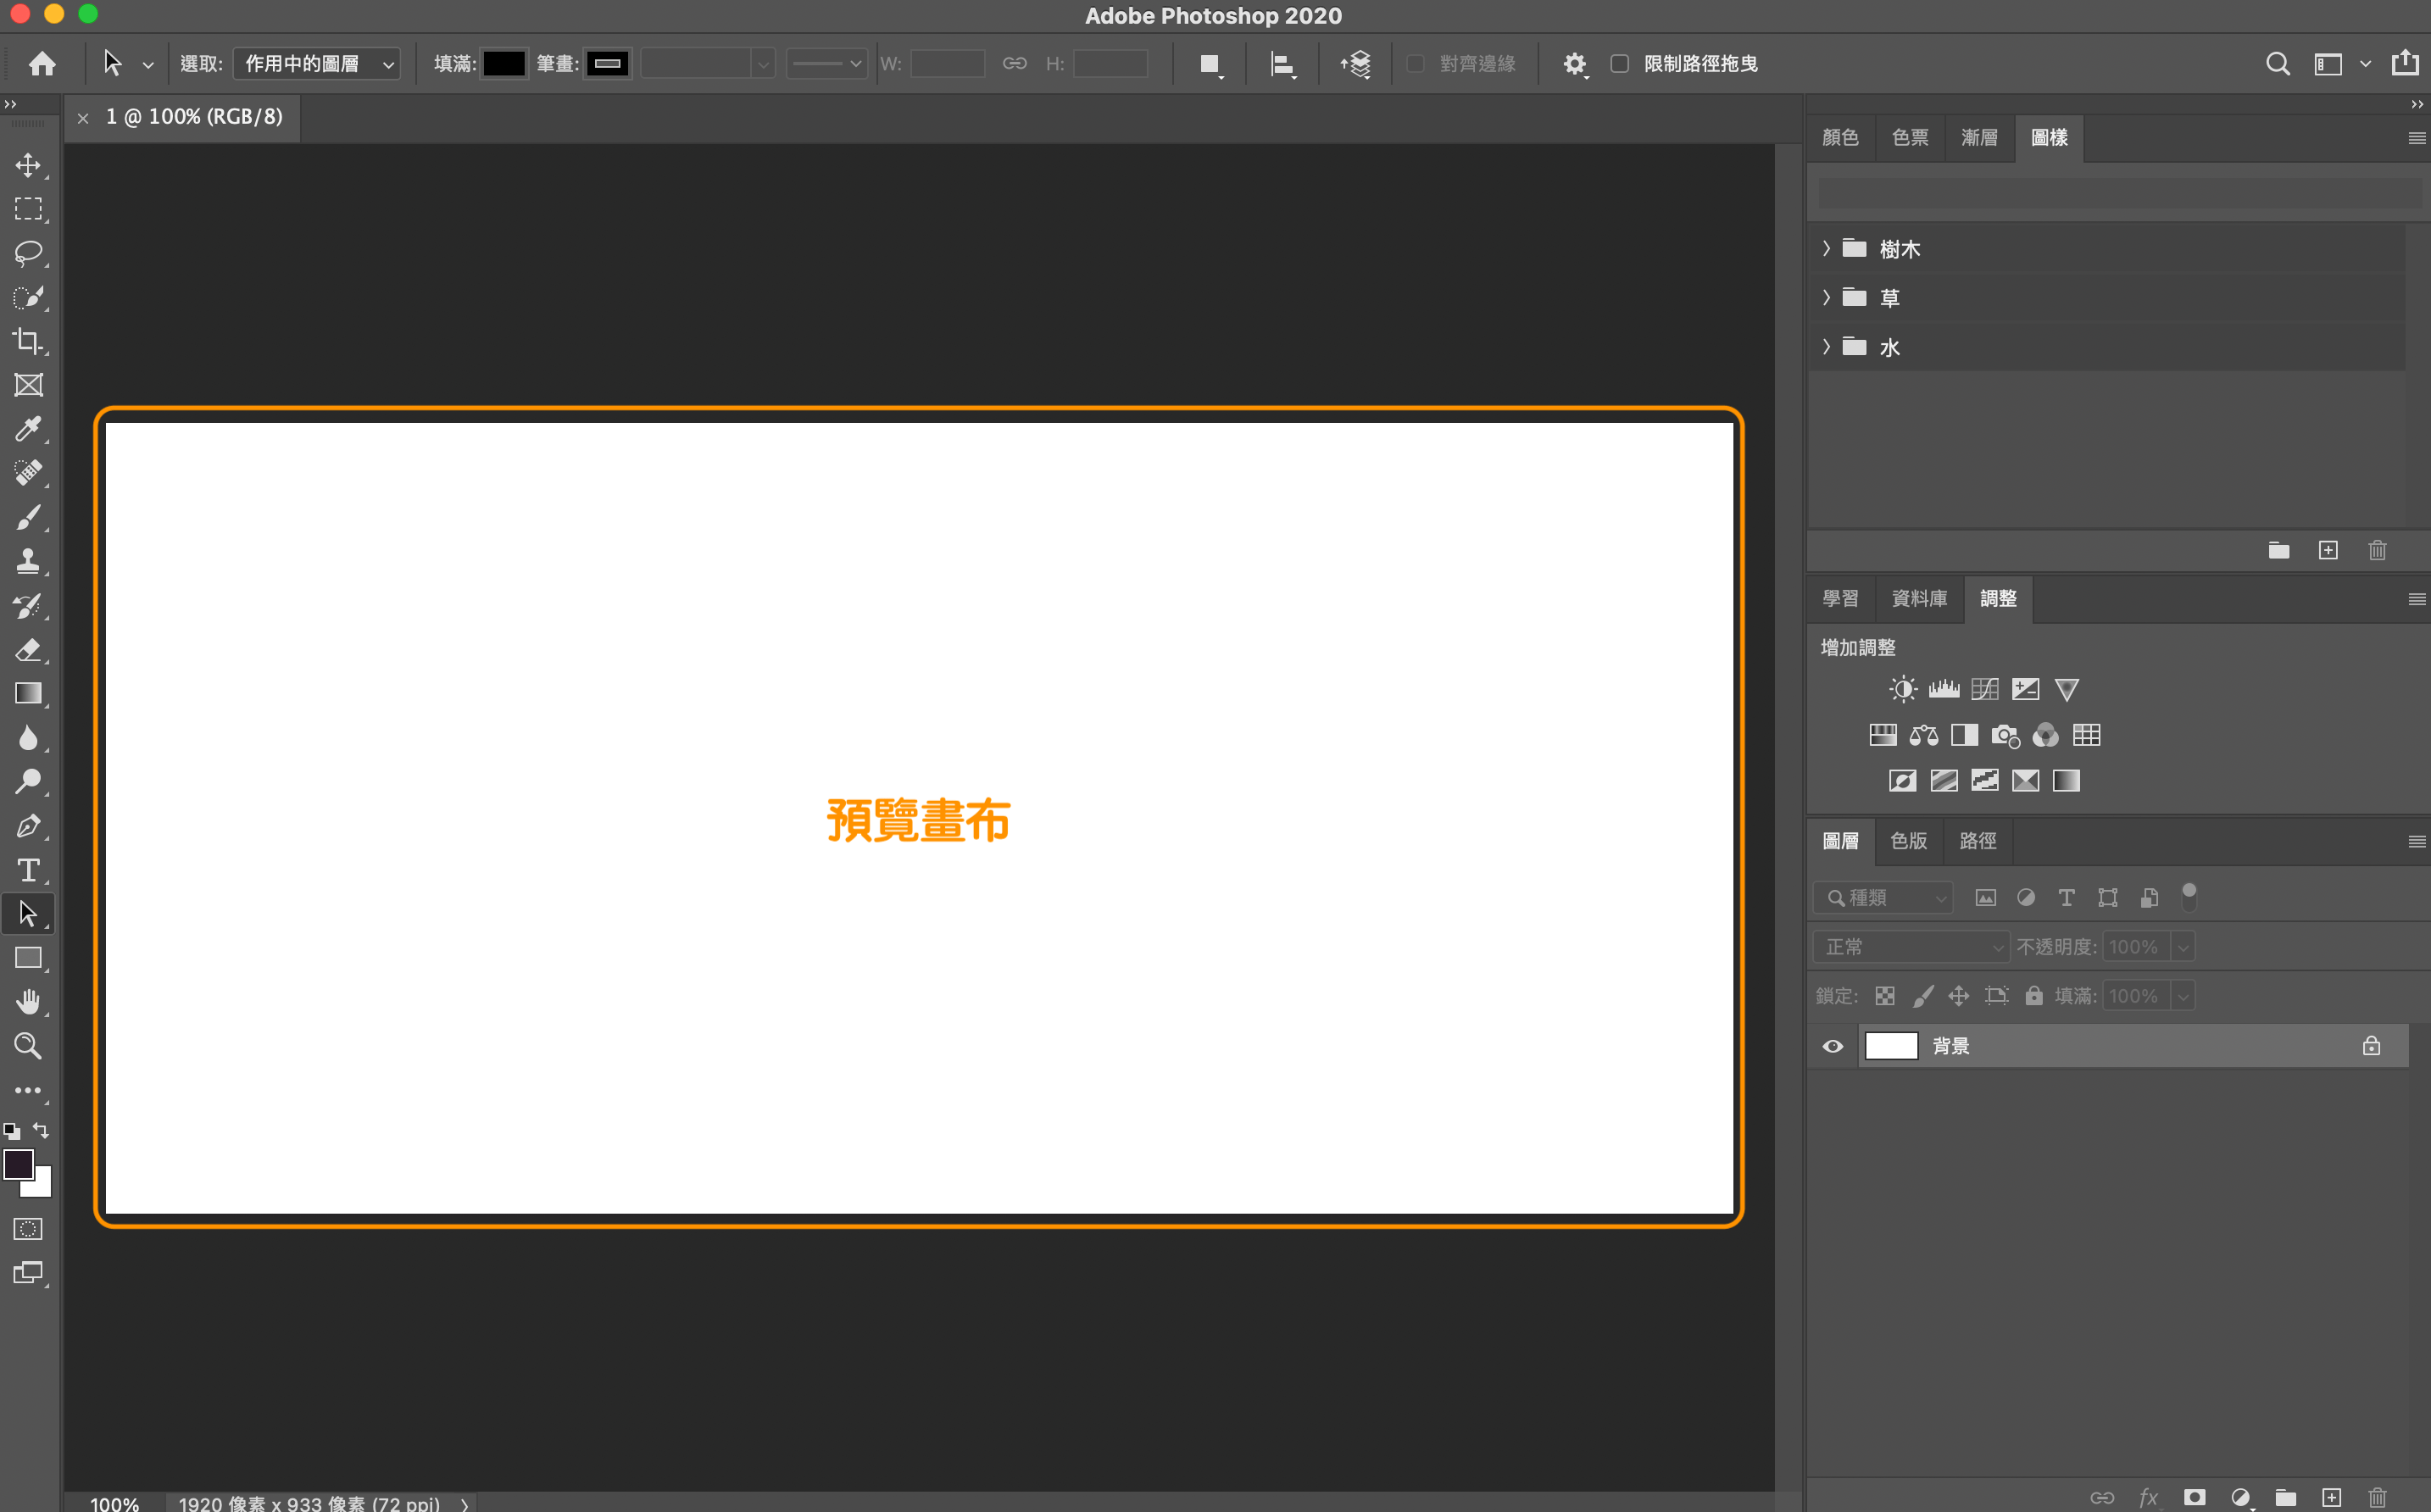Select the Crop tool
This screenshot has height=1512, width=2431.
point(28,341)
